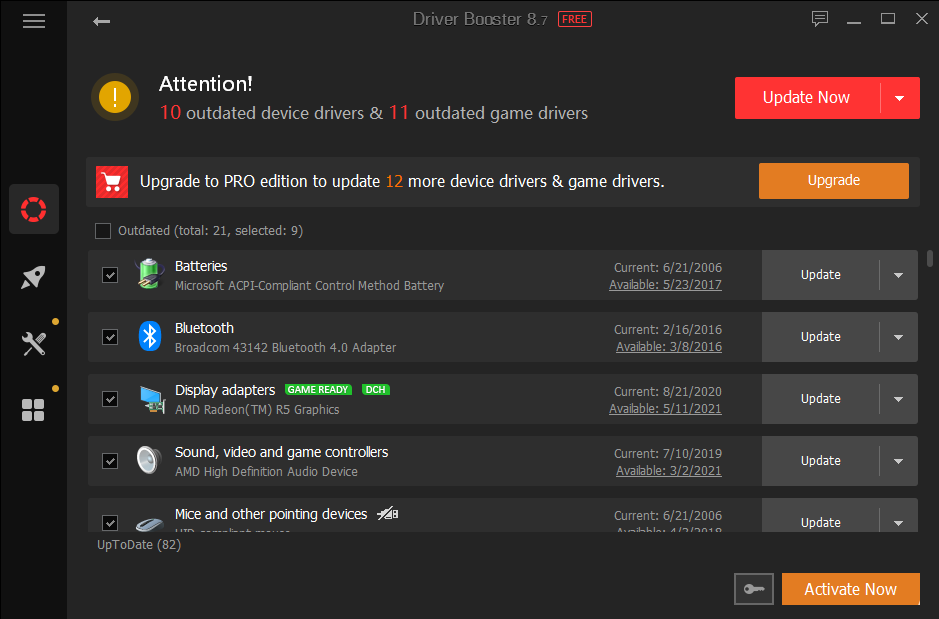Open the hamburger menu

(33, 20)
